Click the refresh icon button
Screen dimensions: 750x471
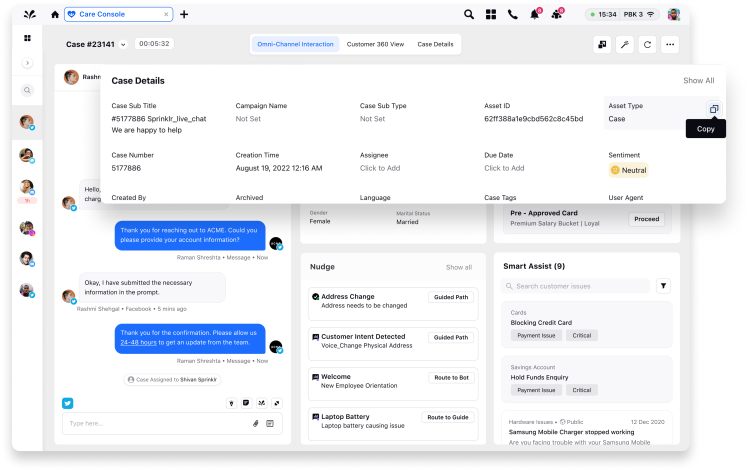(x=647, y=44)
